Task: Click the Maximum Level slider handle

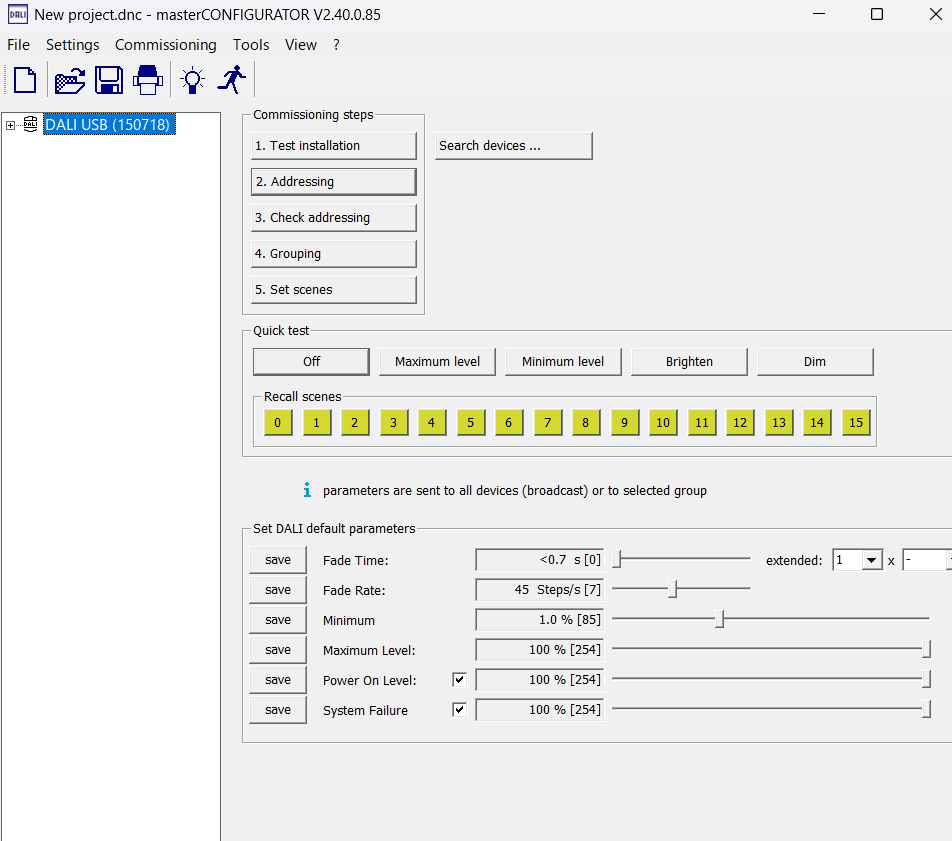Action: click(926, 649)
